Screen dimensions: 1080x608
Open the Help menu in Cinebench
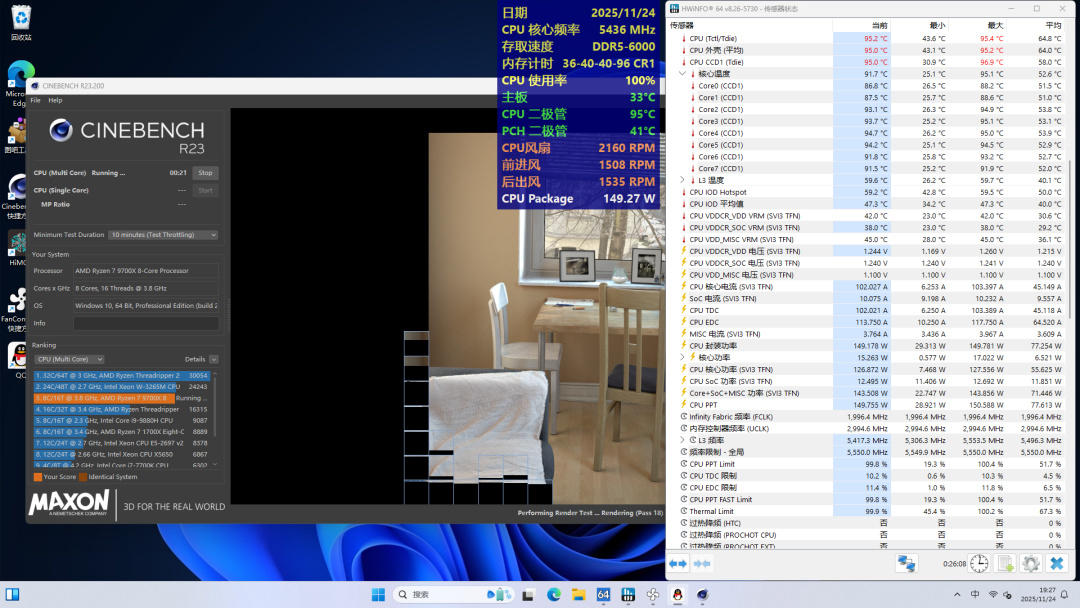(x=55, y=100)
